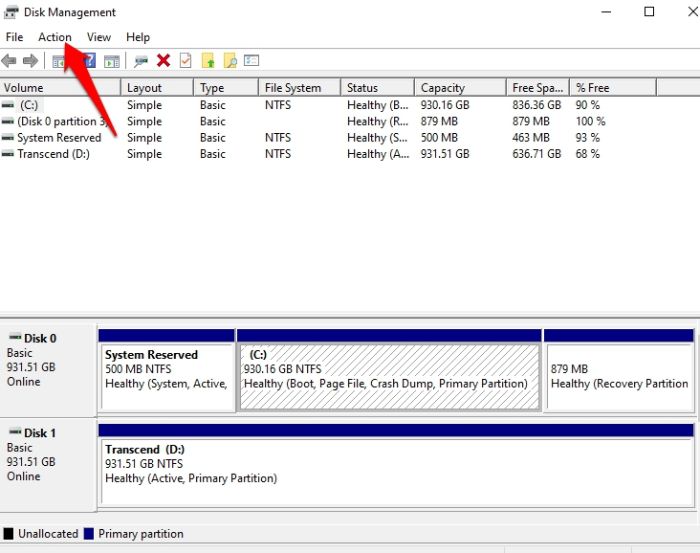
Task: Sort by the Capacity column header
Action: [460, 87]
